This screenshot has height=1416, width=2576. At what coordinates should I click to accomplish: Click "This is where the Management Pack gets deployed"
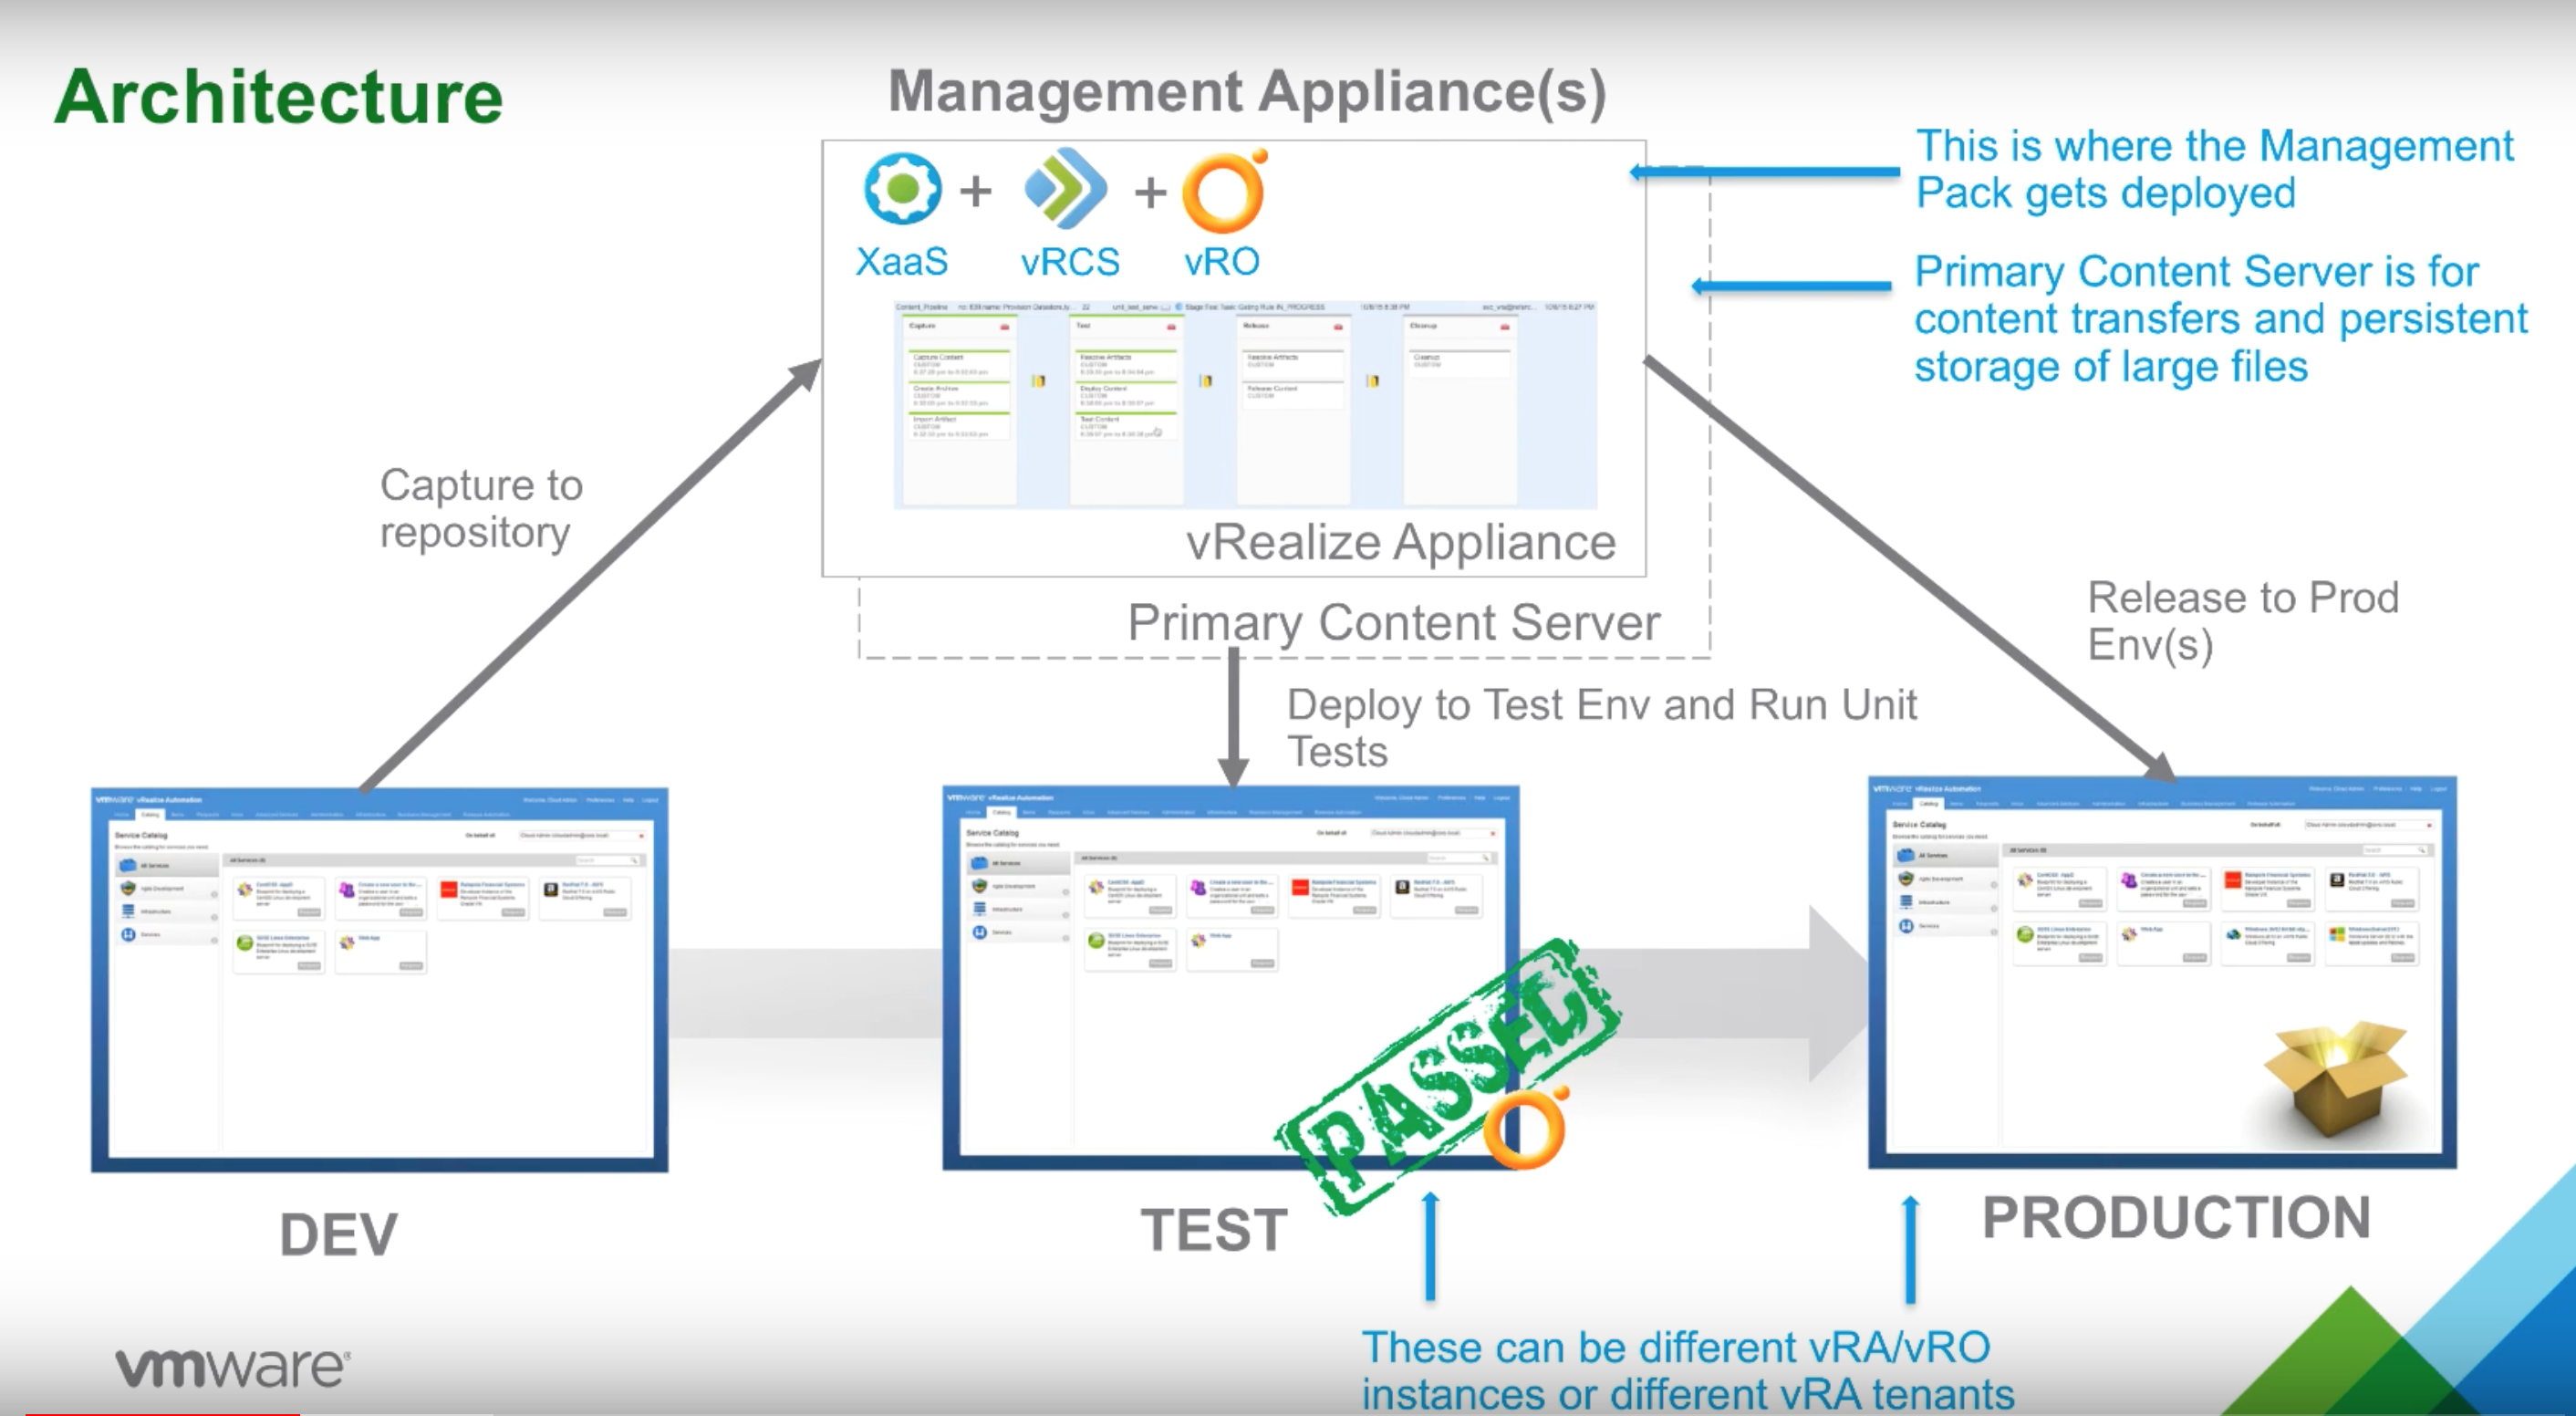point(2214,169)
